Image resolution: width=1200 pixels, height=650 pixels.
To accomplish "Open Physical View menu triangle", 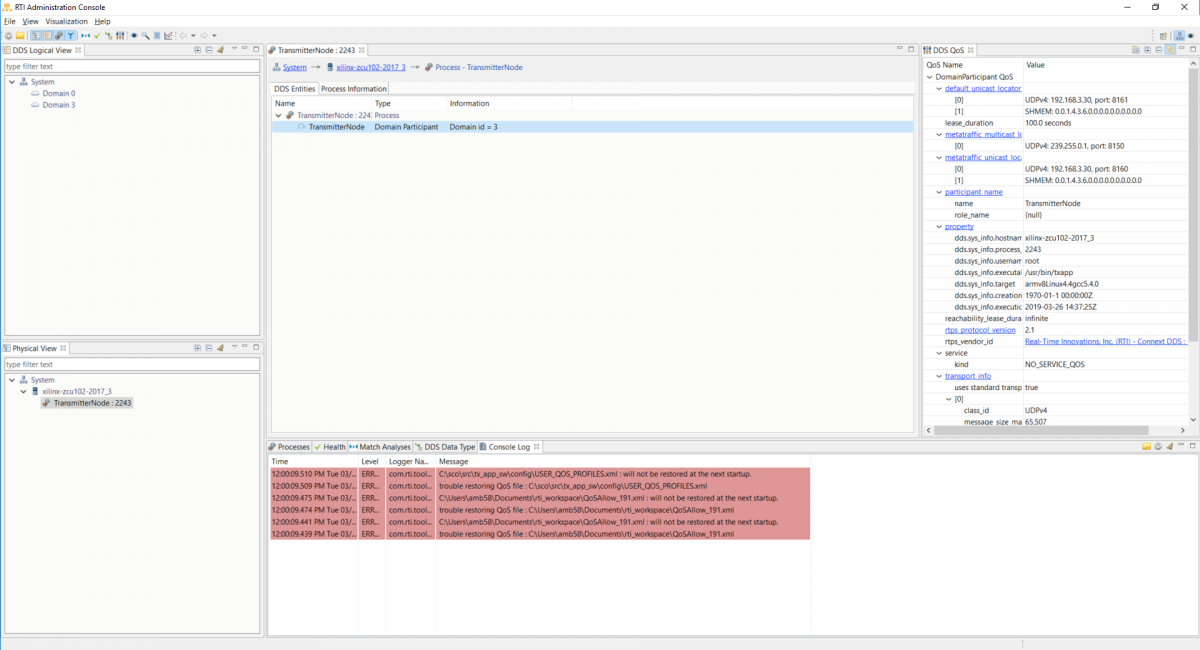I will tap(234, 346).
